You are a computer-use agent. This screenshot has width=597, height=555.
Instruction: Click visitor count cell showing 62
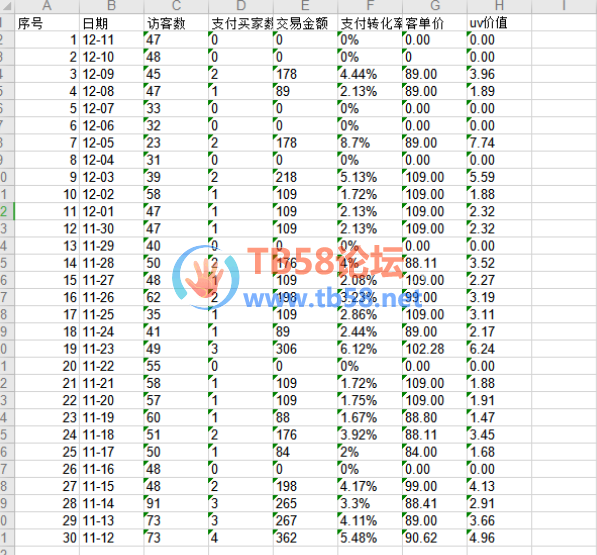pos(176,297)
